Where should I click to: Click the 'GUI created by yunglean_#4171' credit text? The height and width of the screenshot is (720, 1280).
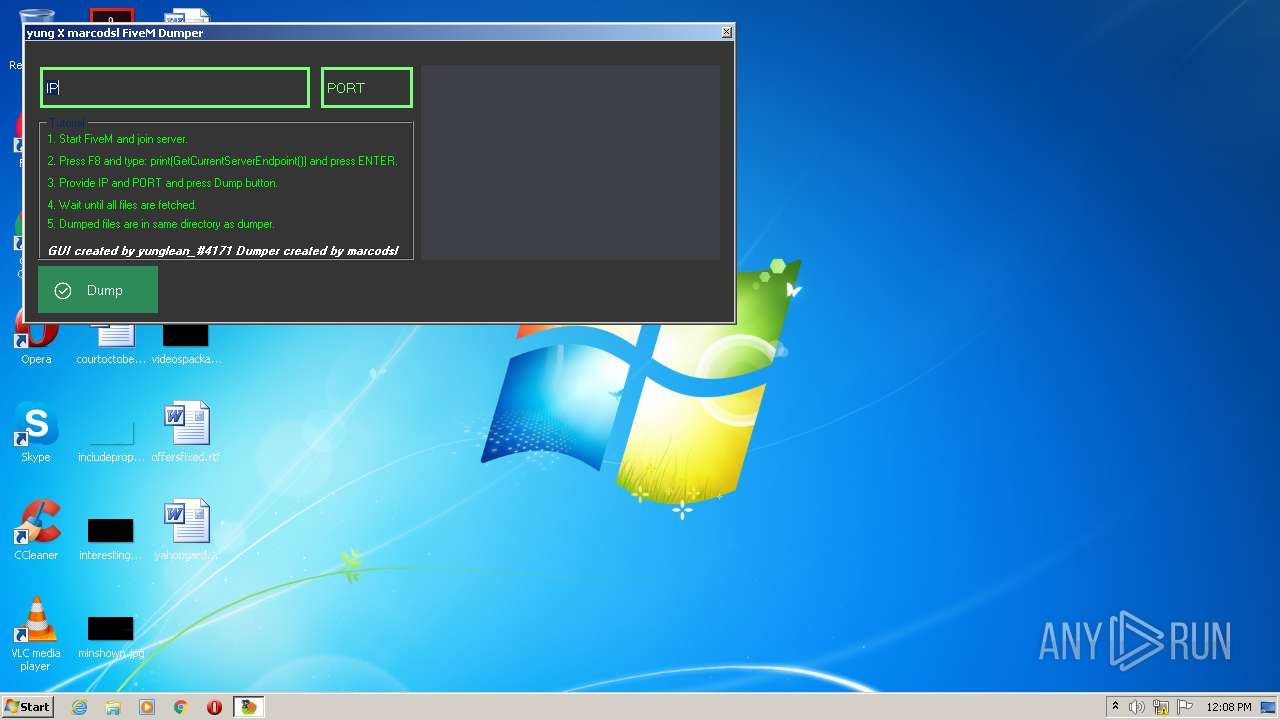coord(140,250)
